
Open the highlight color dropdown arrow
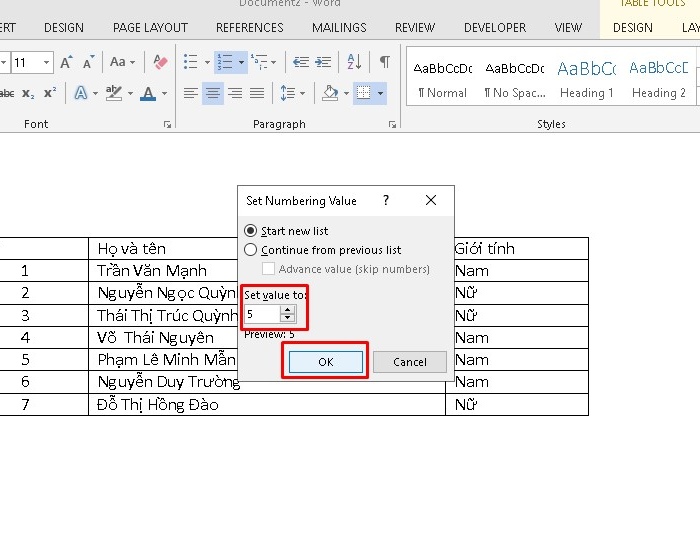[130, 93]
